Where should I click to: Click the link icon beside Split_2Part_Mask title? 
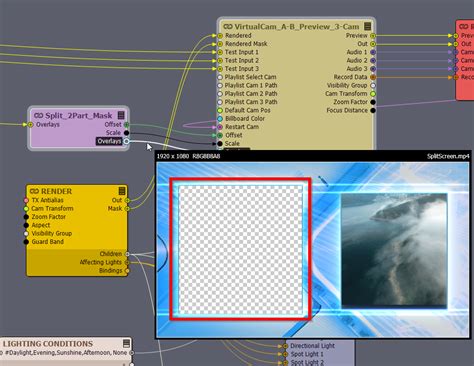[39, 116]
